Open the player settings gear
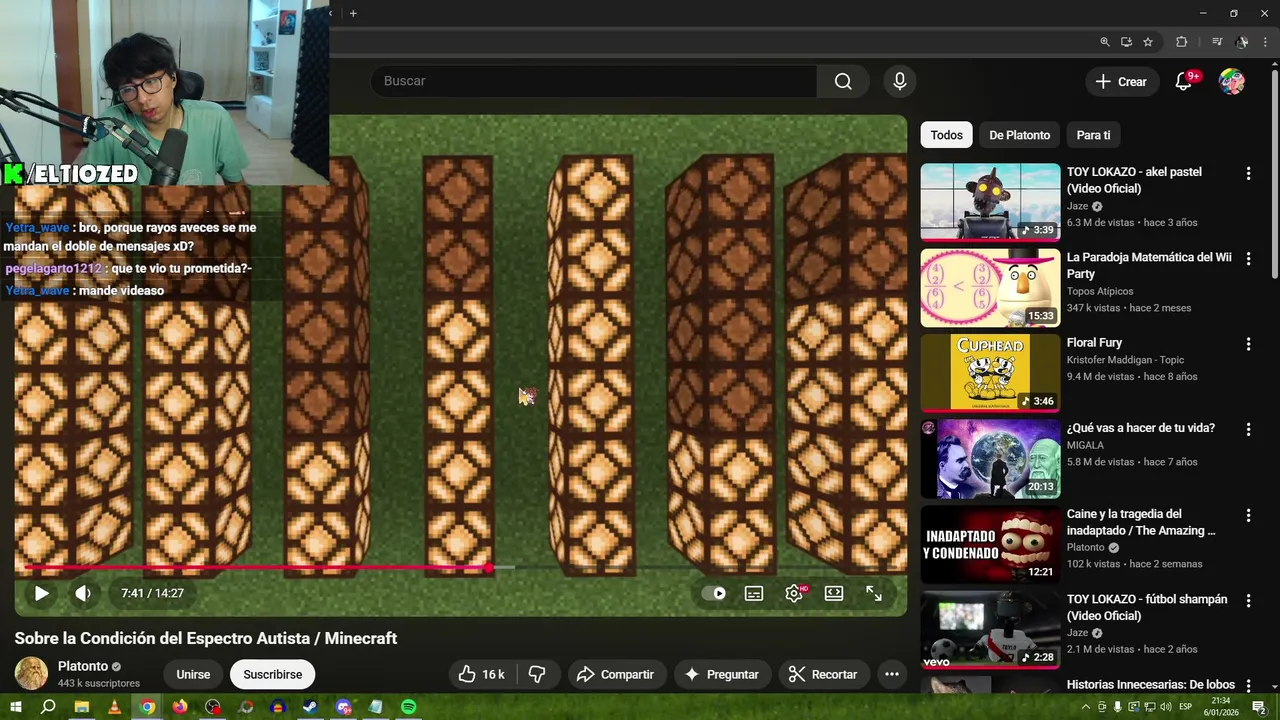1280x720 pixels. coord(794,593)
